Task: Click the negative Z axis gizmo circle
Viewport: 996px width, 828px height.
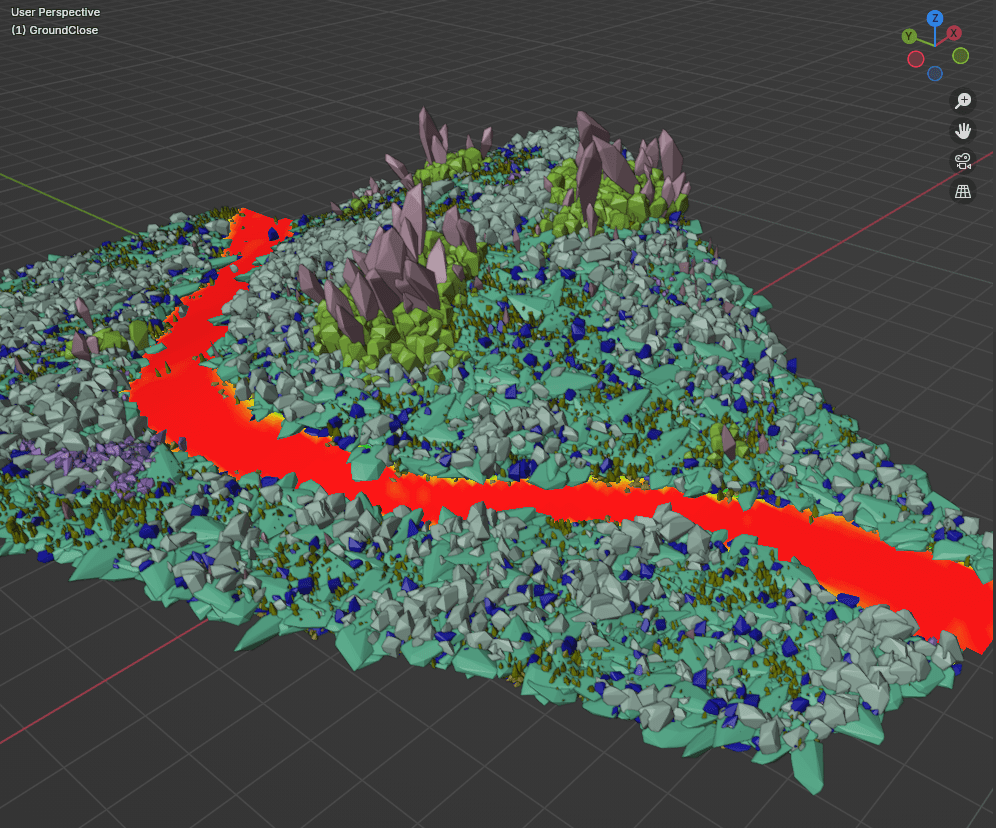Action: [935, 73]
